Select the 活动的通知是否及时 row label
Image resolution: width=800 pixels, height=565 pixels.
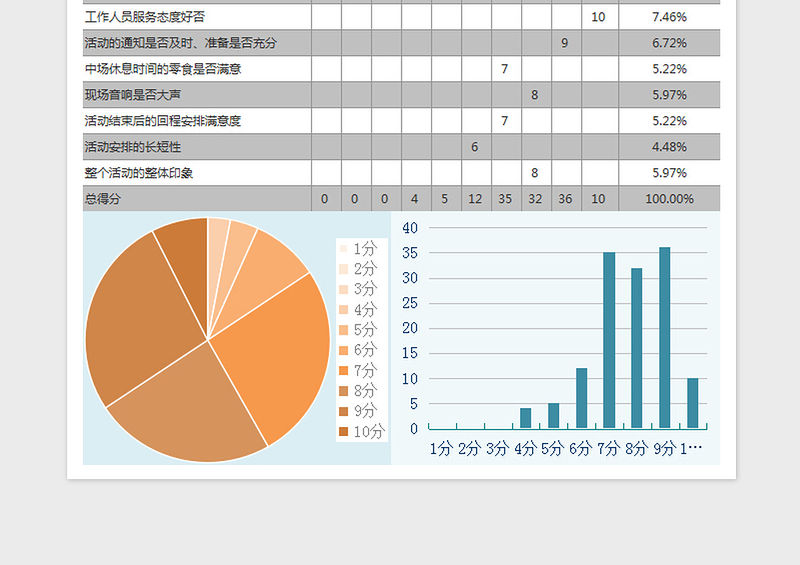180,43
